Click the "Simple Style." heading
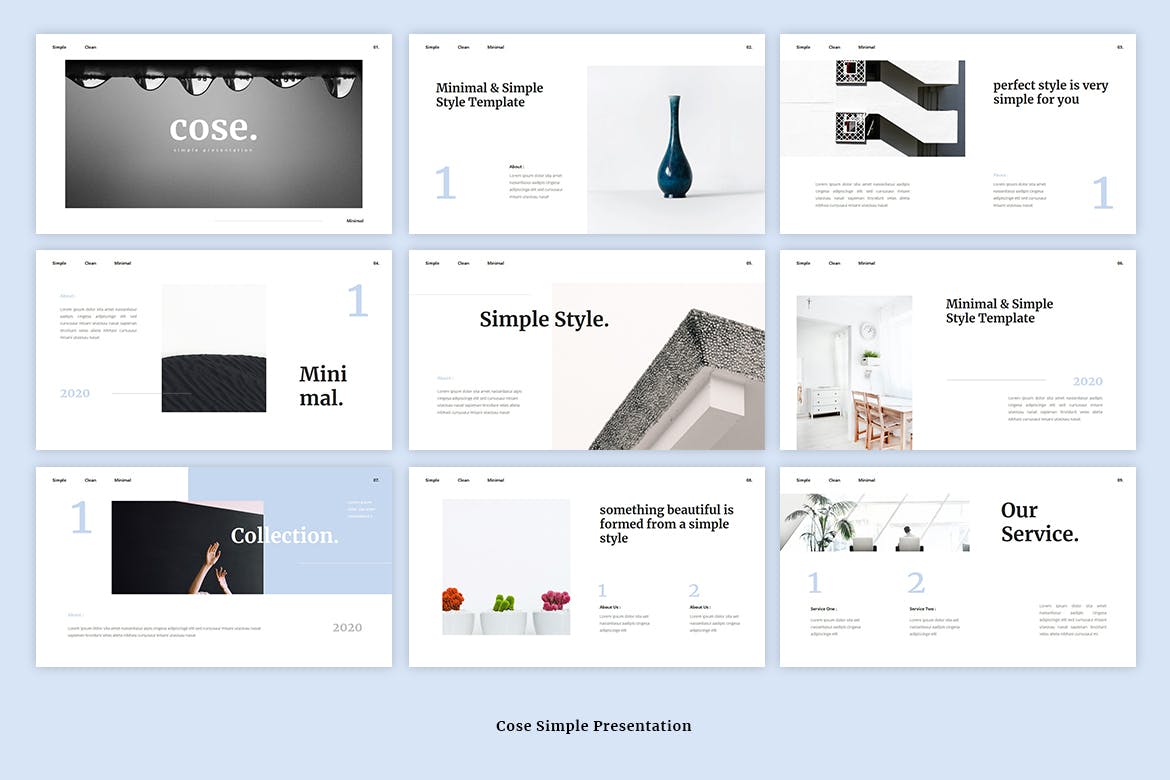1170x780 pixels. [x=544, y=320]
